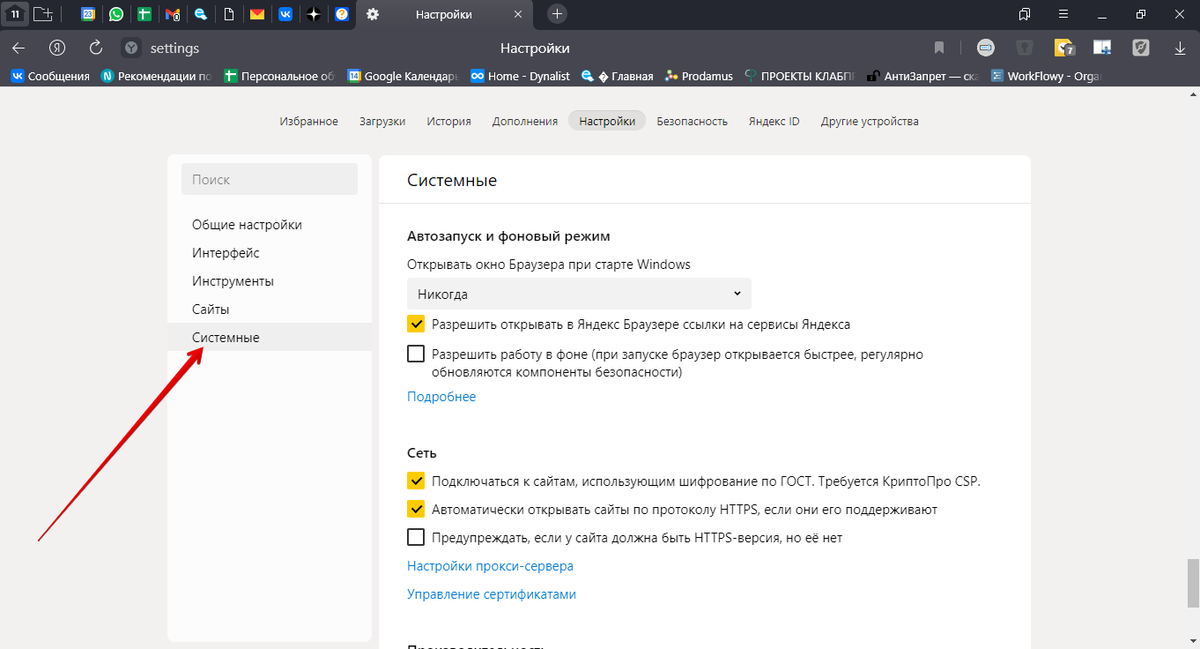This screenshot has height=649, width=1200.
Task: Enable Разрешить работу в фоне checkbox
Action: pyautogui.click(x=416, y=353)
